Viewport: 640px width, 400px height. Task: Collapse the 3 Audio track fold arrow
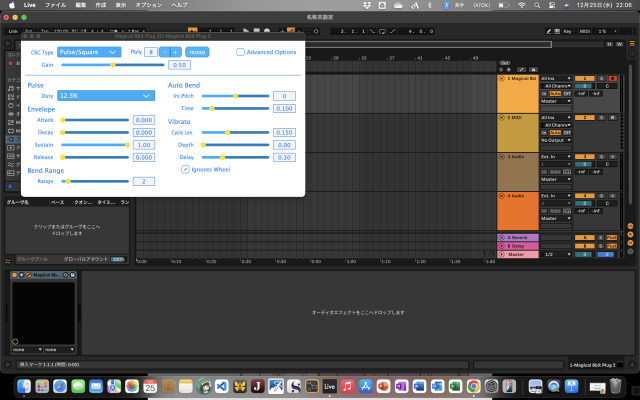(x=503, y=157)
